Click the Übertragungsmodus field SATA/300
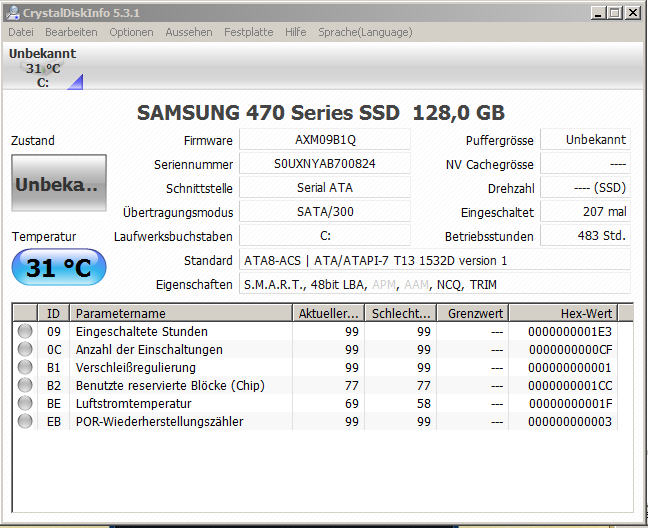648x528 pixels. pos(325,212)
